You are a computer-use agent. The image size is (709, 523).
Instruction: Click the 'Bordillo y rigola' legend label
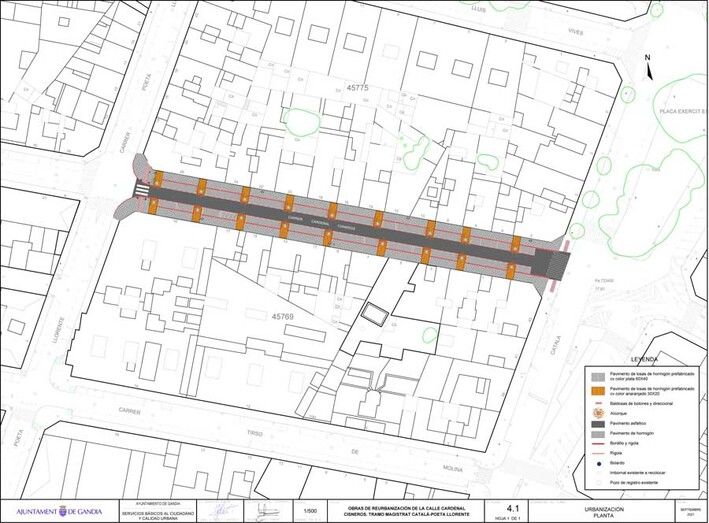[626, 443]
